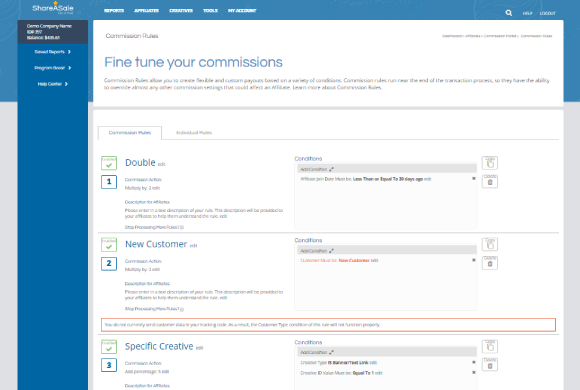The width and height of the screenshot is (580, 390).
Task: Copy the New Customer rule
Action: pyautogui.click(x=490, y=244)
